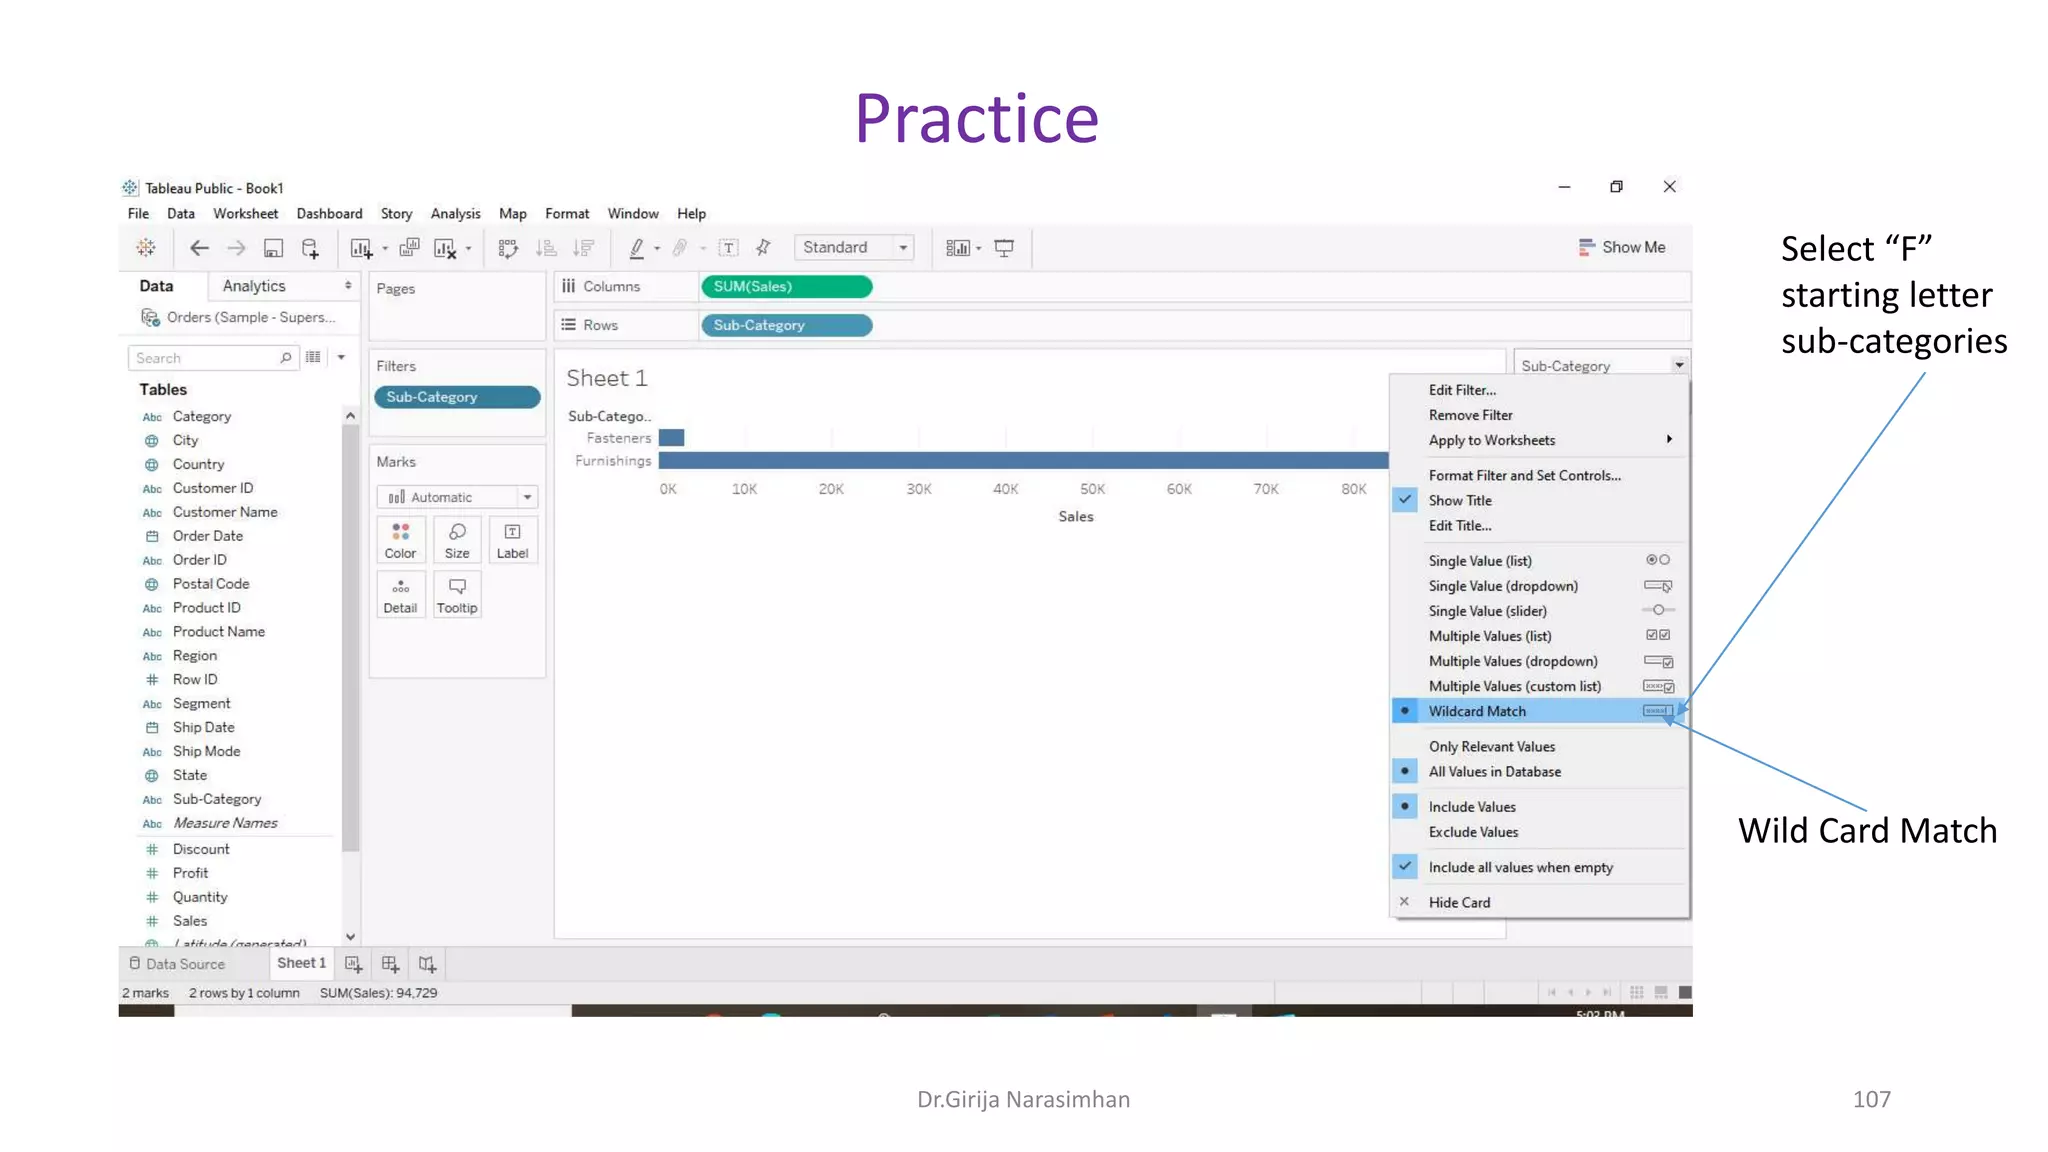Click the Undo back arrow
This screenshot has width=2048, height=1152.
199,248
